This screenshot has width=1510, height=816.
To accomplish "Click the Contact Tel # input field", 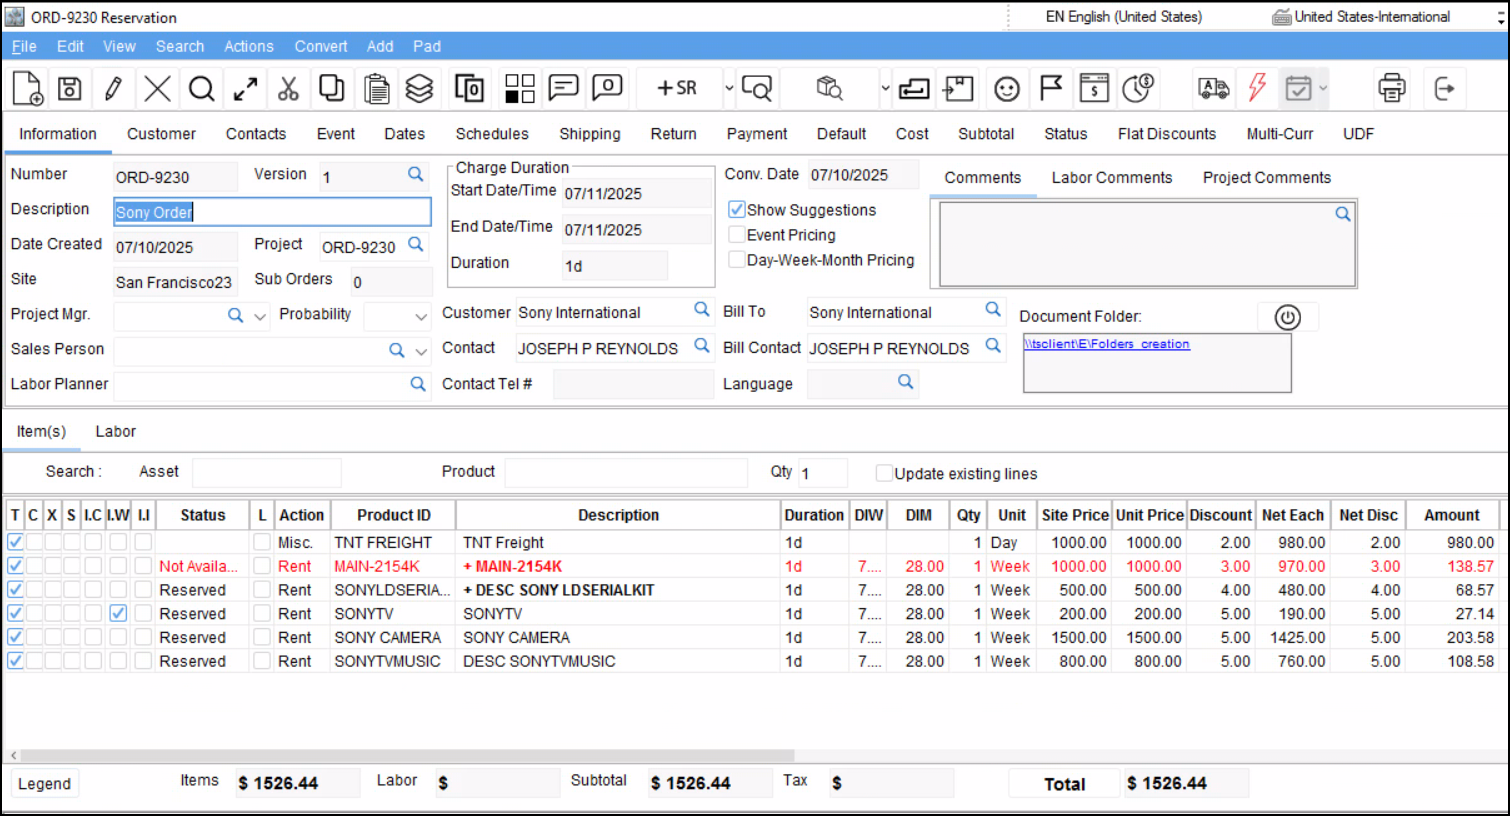I will coord(632,384).
